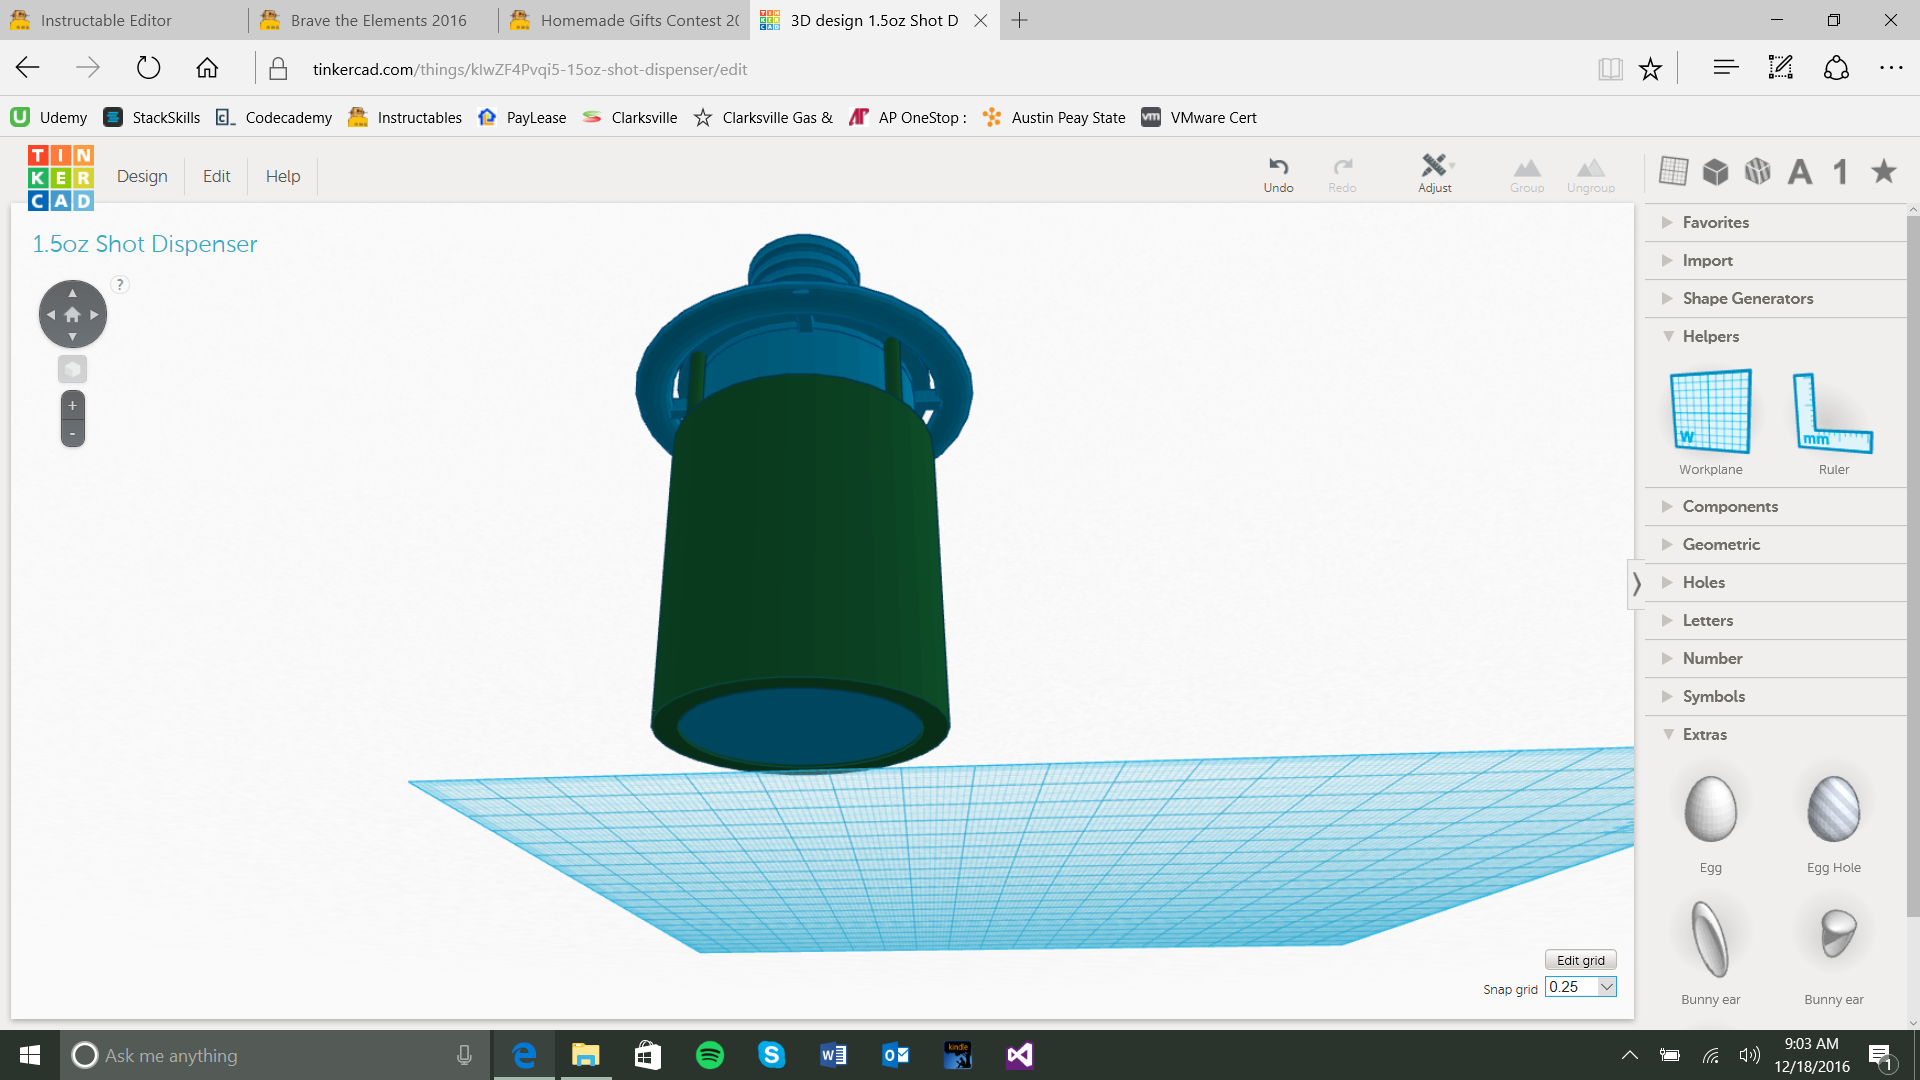Click the 1.5oz Shot Dispenser title
The height and width of the screenshot is (1080, 1920).
point(145,244)
